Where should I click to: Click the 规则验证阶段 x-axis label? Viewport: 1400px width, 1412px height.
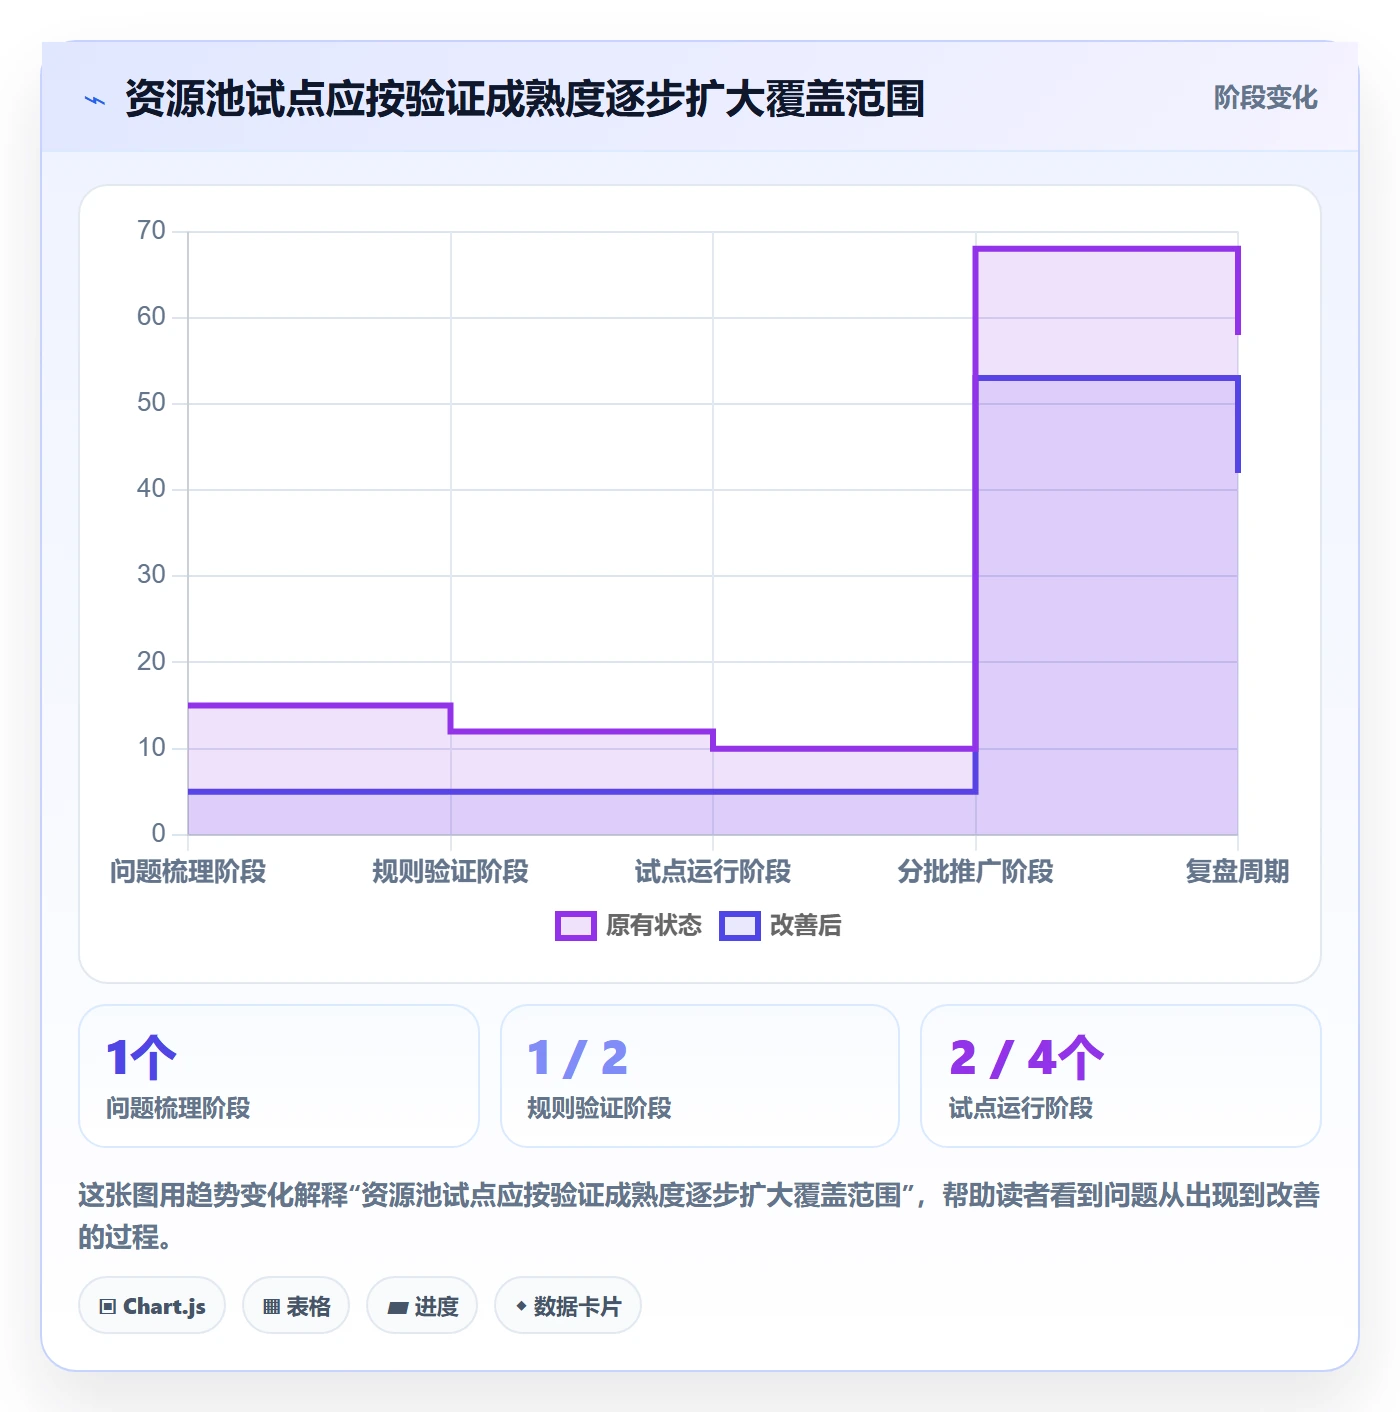tap(451, 872)
